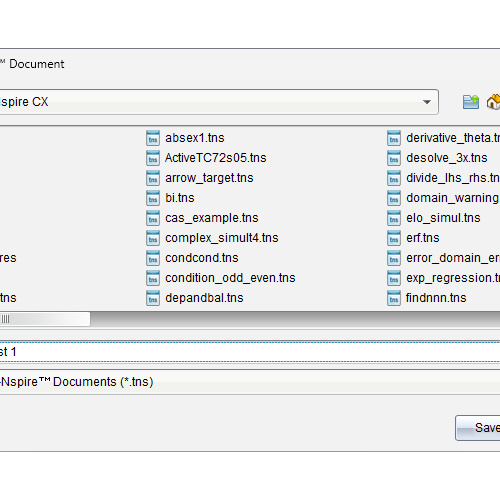Image resolution: width=500 pixels, height=500 pixels.
Task: Click the domain_warning file icon
Action: point(394,198)
